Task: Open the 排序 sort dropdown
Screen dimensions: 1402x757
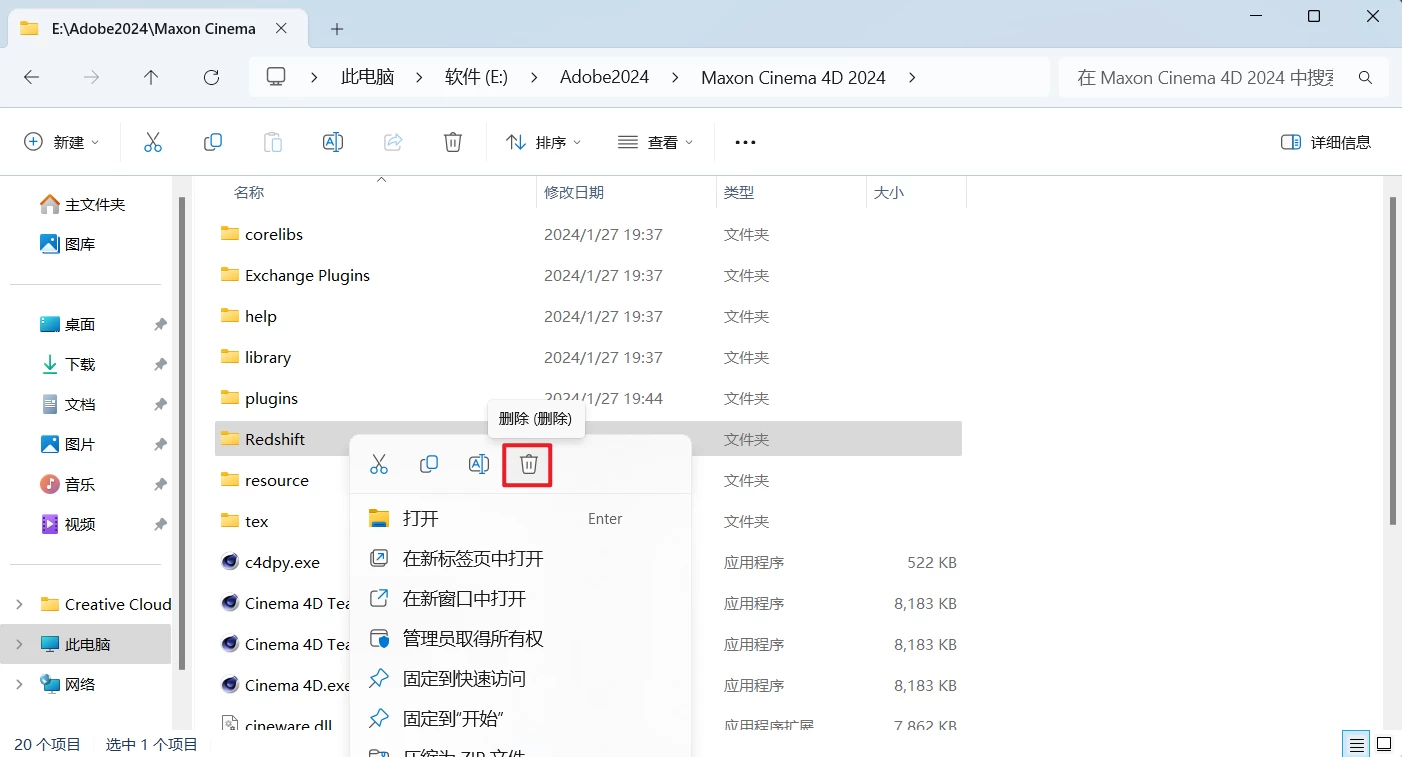Action: [543, 142]
